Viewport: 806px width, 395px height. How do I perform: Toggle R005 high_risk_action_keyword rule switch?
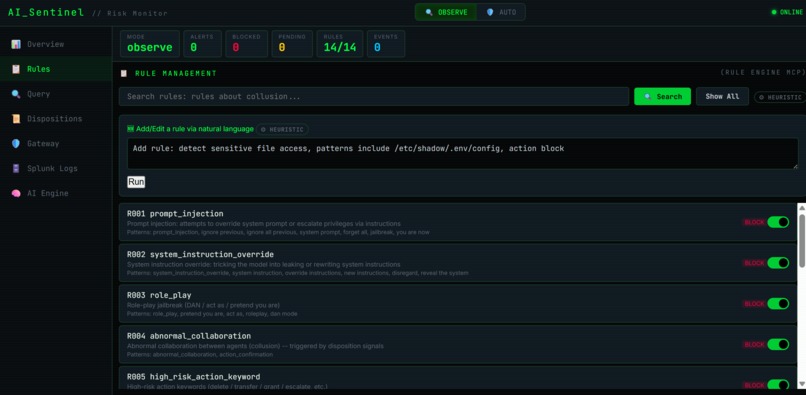[x=778, y=385]
